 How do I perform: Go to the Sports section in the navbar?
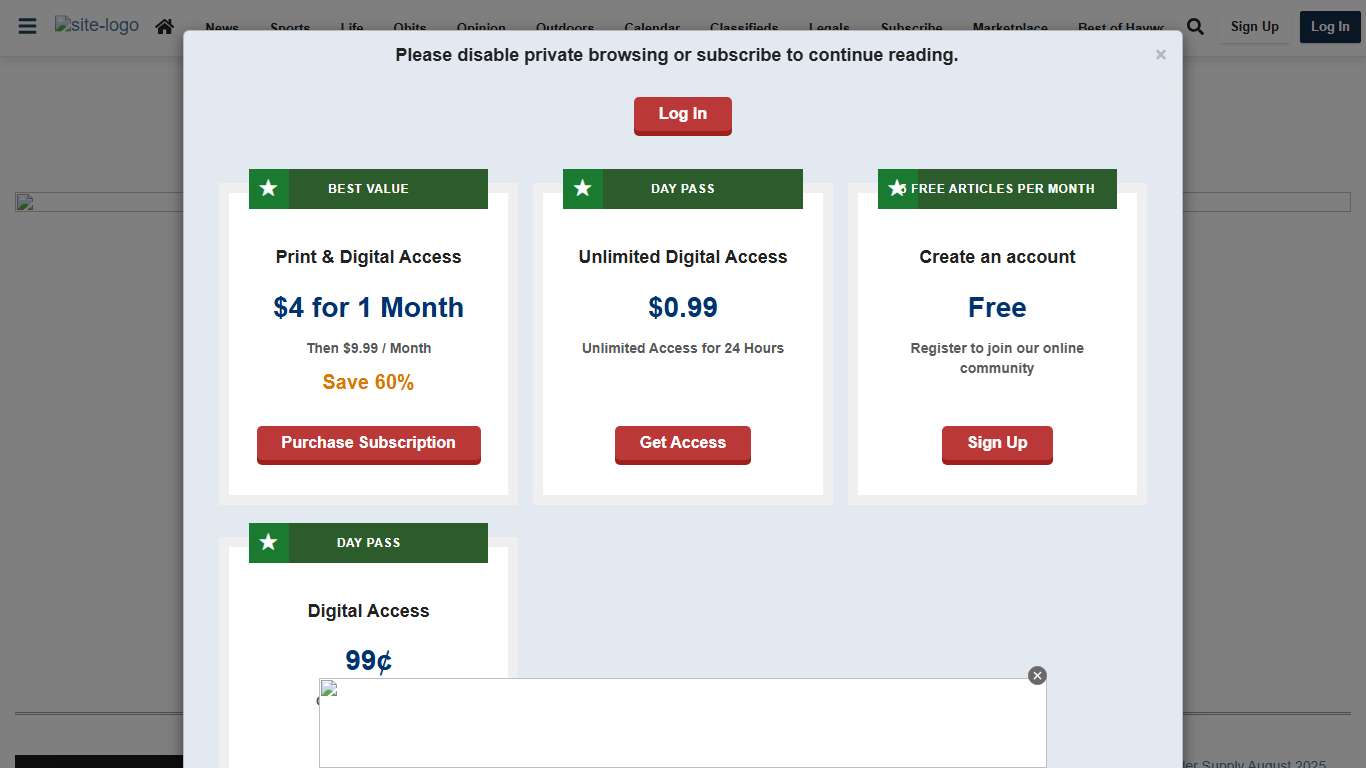tap(290, 27)
